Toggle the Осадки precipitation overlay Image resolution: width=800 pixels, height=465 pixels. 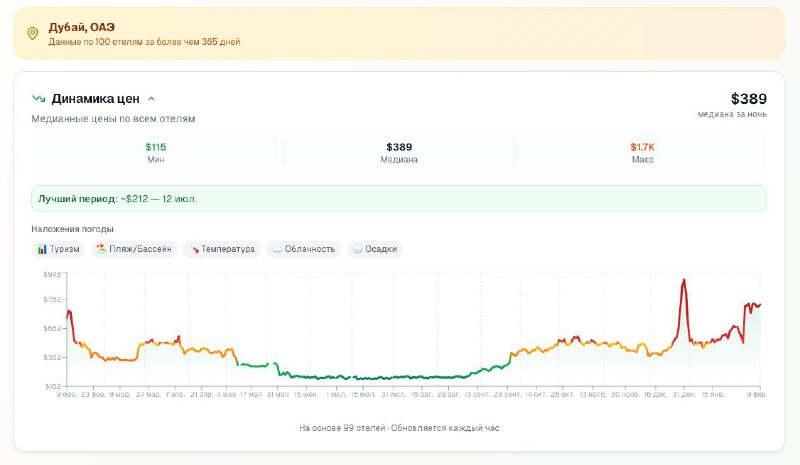point(375,249)
